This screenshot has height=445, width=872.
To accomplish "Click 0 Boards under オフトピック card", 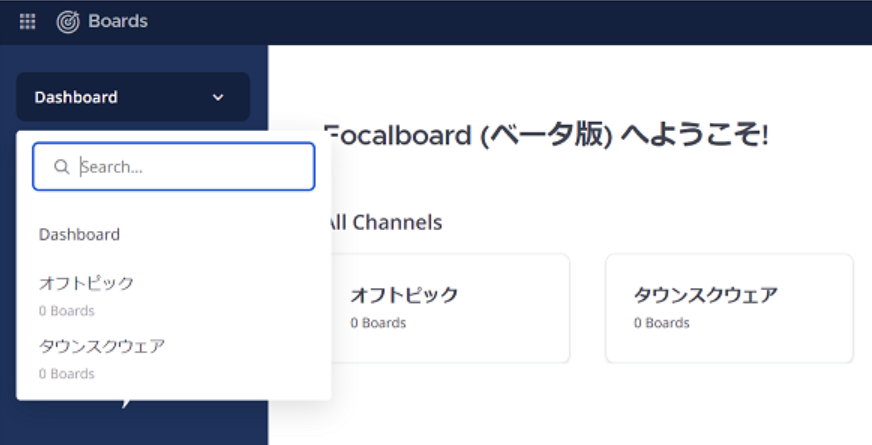I will 378,323.
